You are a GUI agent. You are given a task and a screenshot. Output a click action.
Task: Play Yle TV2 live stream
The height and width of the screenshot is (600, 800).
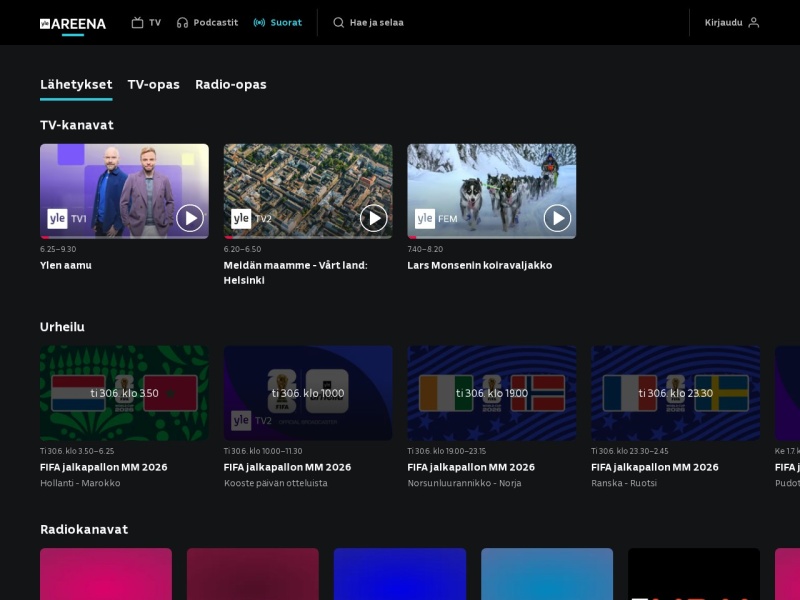tap(373, 218)
